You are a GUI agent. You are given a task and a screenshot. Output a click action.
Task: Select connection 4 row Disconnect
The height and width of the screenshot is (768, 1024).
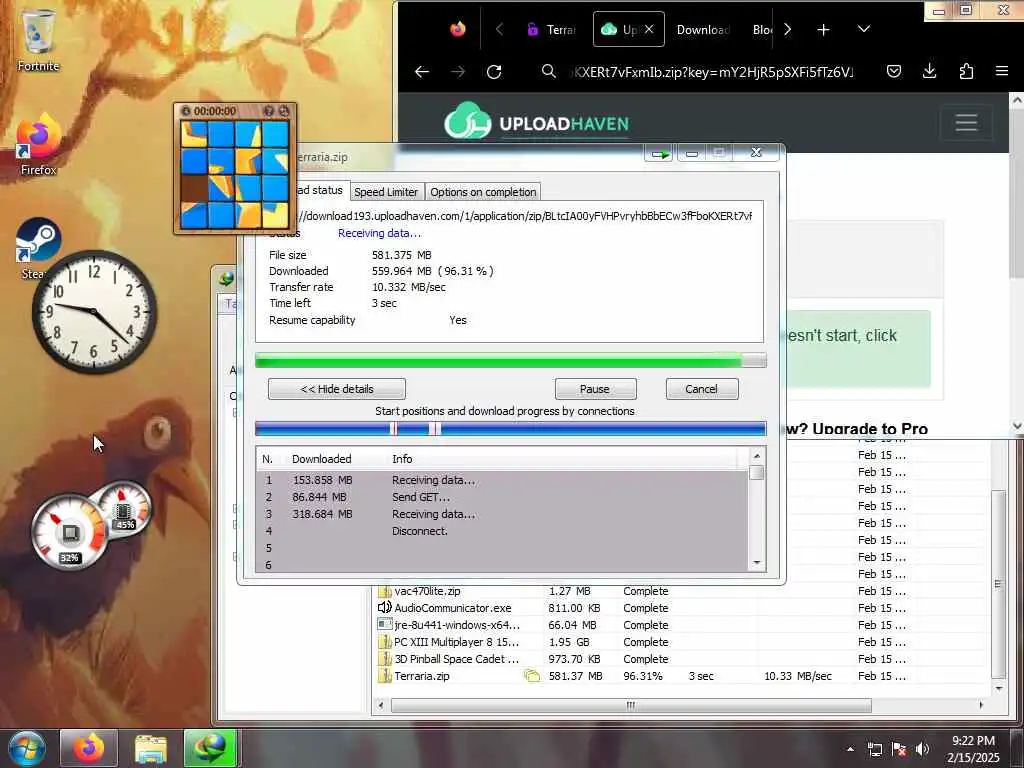[x=502, y=531]
